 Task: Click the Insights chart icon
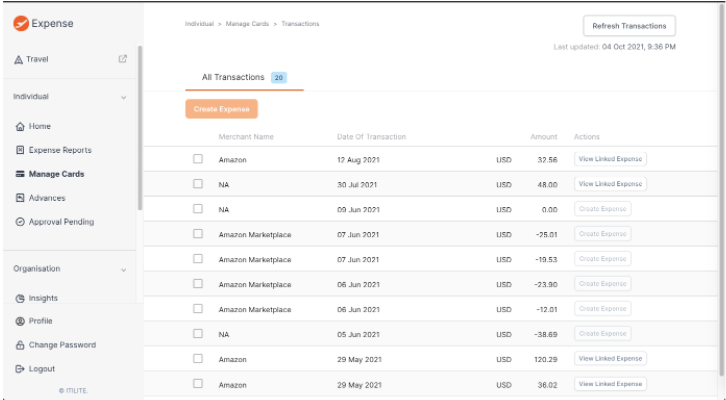(x=20, y=298)
